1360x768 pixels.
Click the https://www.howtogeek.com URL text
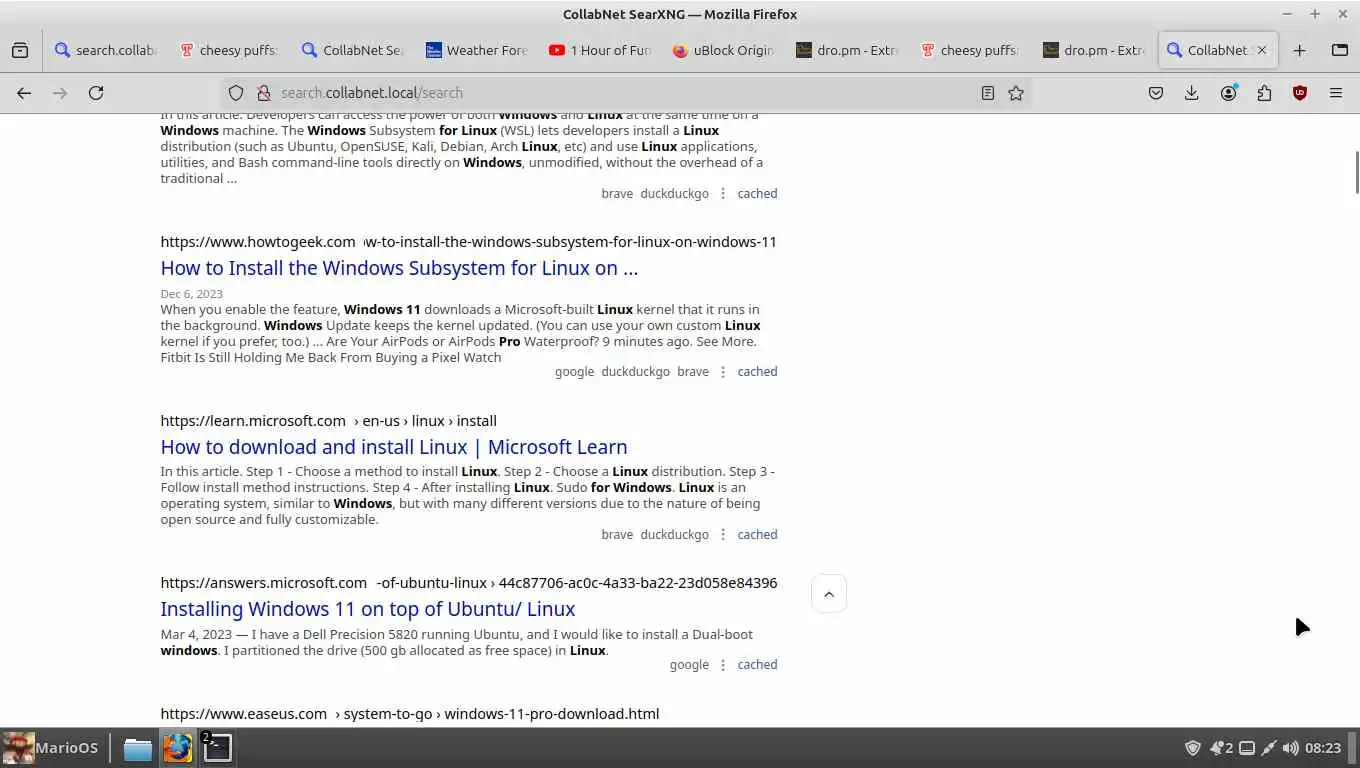(258, 242)
